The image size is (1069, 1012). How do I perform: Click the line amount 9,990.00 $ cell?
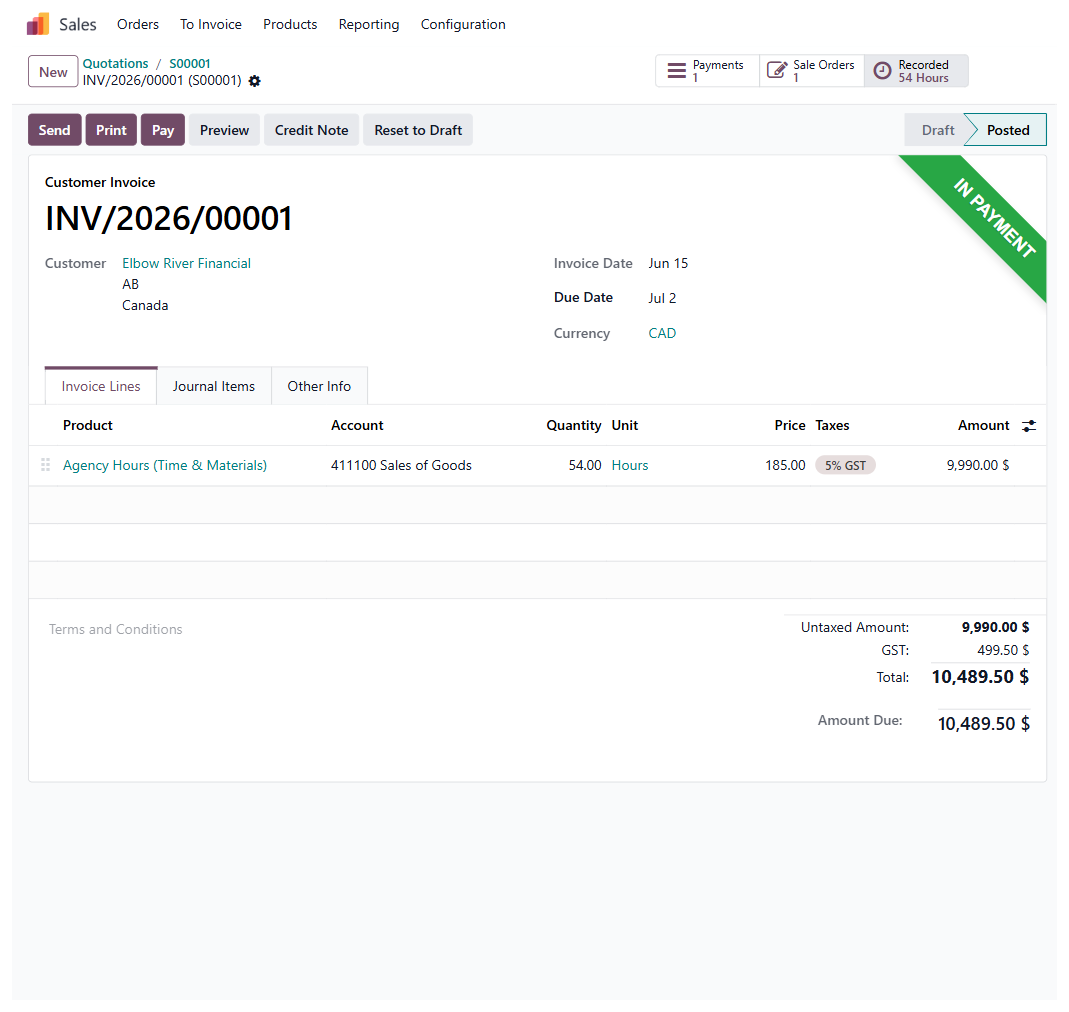(978, 465)
